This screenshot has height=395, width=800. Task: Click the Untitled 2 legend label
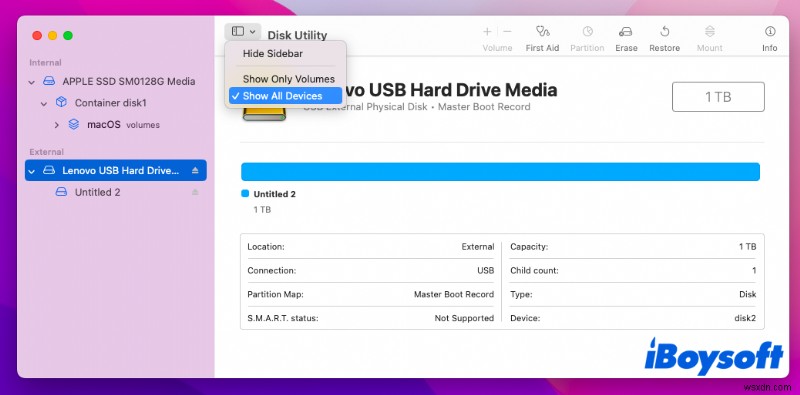click(274, 194)
